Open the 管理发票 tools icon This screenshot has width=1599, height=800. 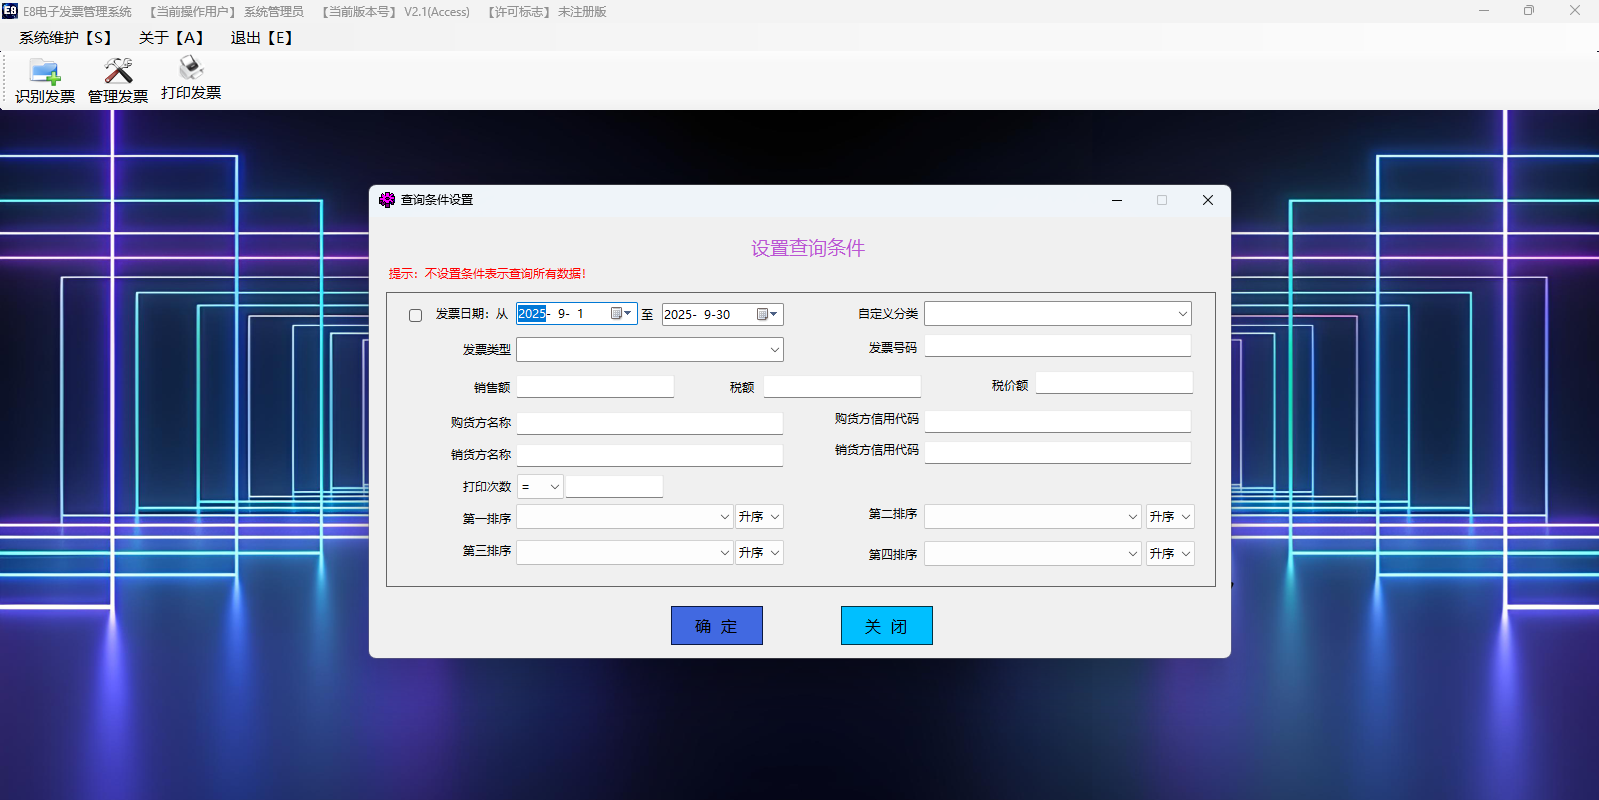tap(118, 72)
